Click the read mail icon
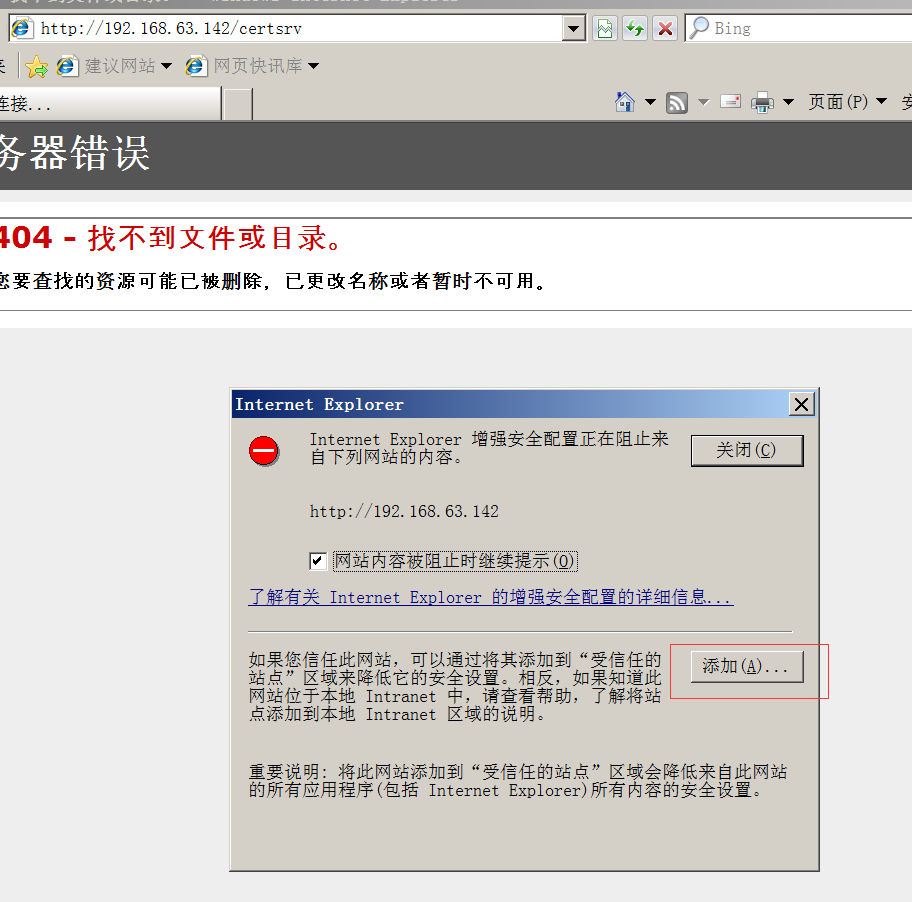 point(730,102)
